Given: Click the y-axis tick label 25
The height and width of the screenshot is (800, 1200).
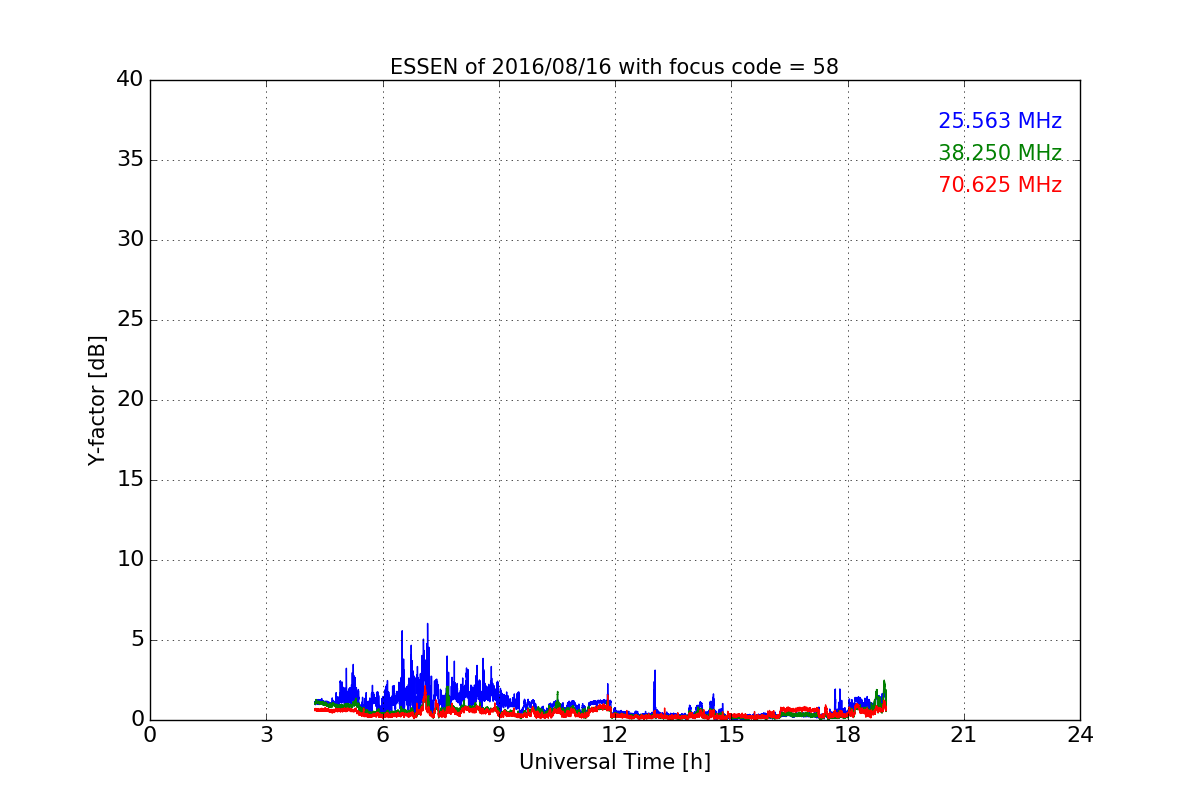Looking at the screenshot, I should click(x=130, y=320).
